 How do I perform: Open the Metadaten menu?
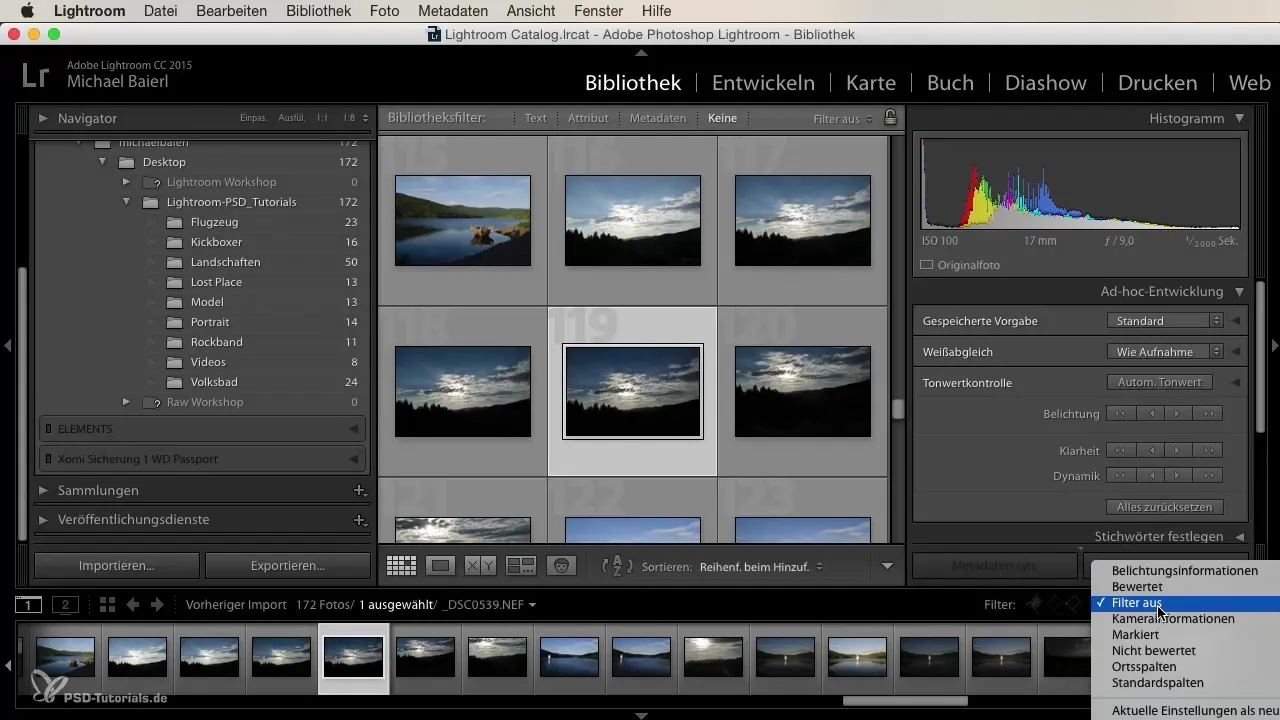coord(453,11)
